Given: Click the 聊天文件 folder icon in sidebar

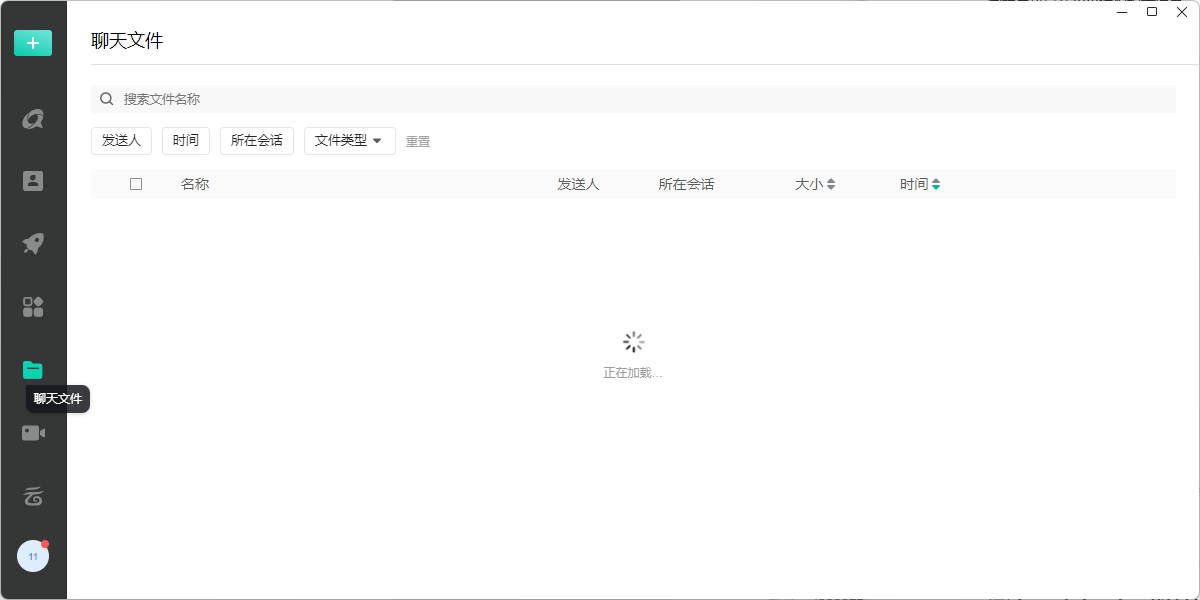Looking at the screenshot, I should pyautogui.click(x=33, y=369).
